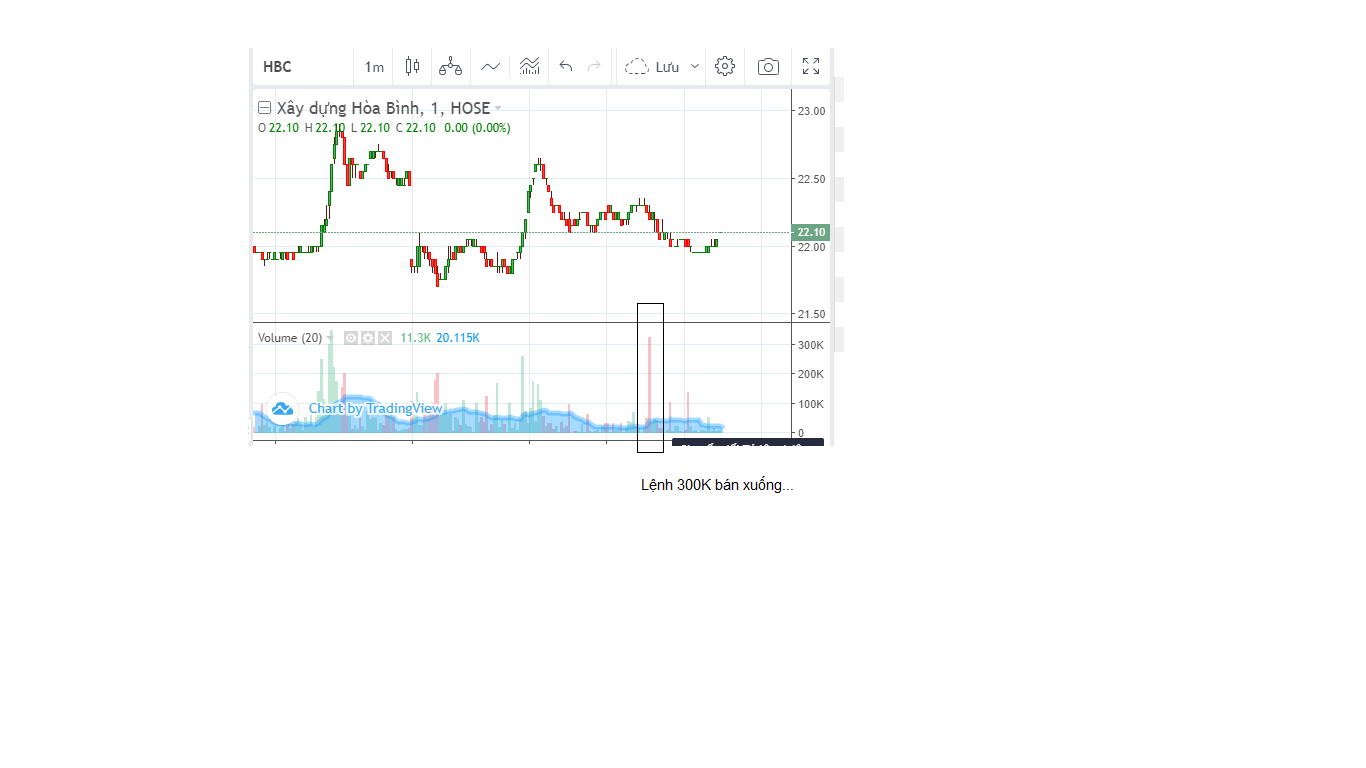Open the candlestick chart style selector
The width and height of the screenshot is (1366, 768).
412,67
